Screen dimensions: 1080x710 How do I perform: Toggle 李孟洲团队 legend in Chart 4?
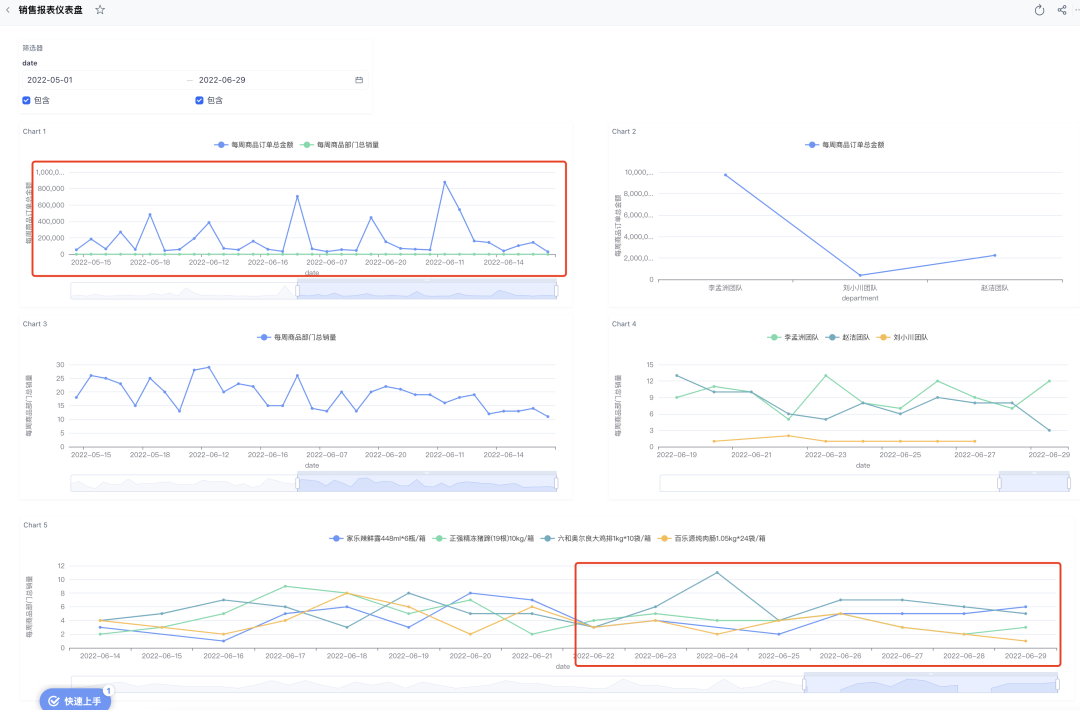coord(793,337)
